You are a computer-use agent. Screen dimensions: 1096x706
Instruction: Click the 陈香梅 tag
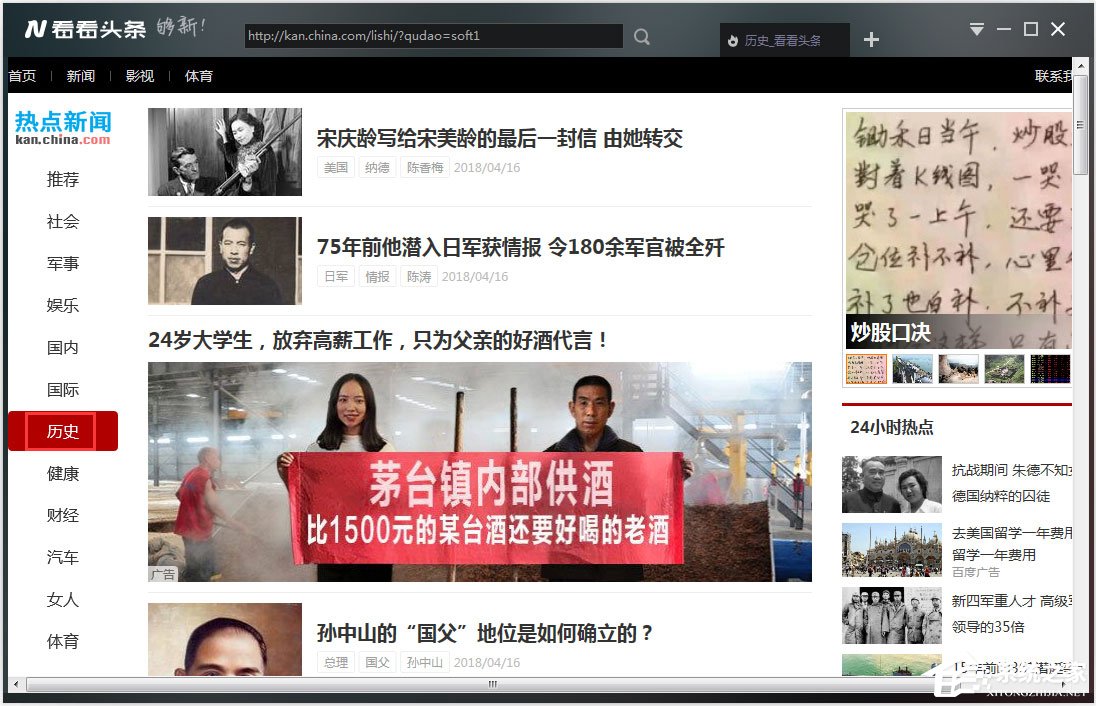tap(424, 168)
